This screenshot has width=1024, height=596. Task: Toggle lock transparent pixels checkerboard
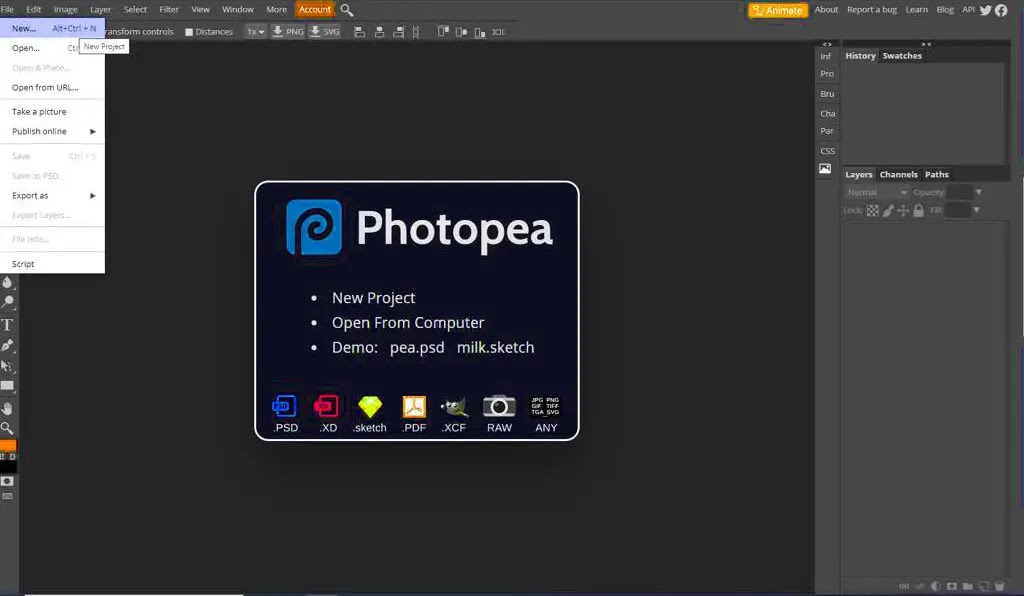pyautogui.click(x=872, y=210)
